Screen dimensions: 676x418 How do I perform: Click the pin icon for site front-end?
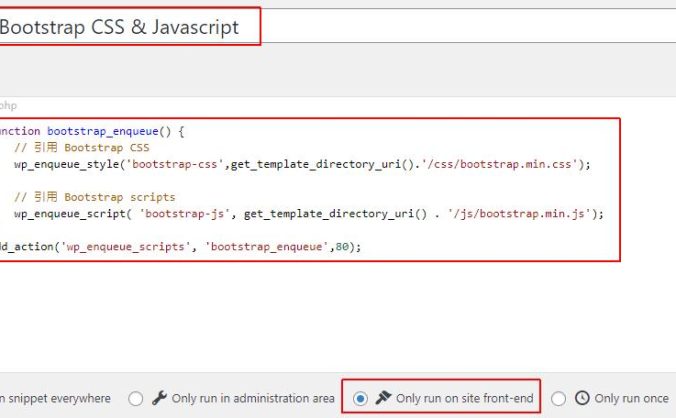coord(383,398)
